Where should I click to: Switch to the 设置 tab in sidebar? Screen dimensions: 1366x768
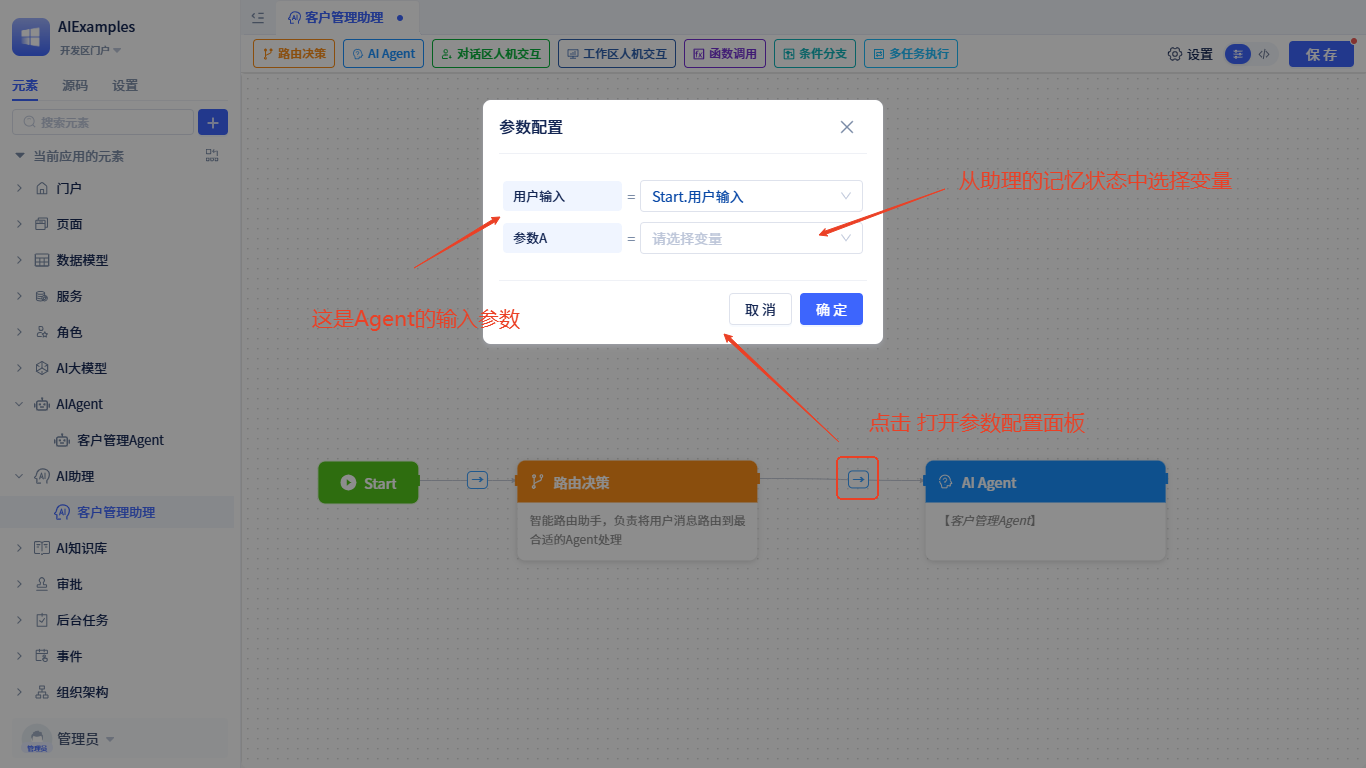coord(125,86)
